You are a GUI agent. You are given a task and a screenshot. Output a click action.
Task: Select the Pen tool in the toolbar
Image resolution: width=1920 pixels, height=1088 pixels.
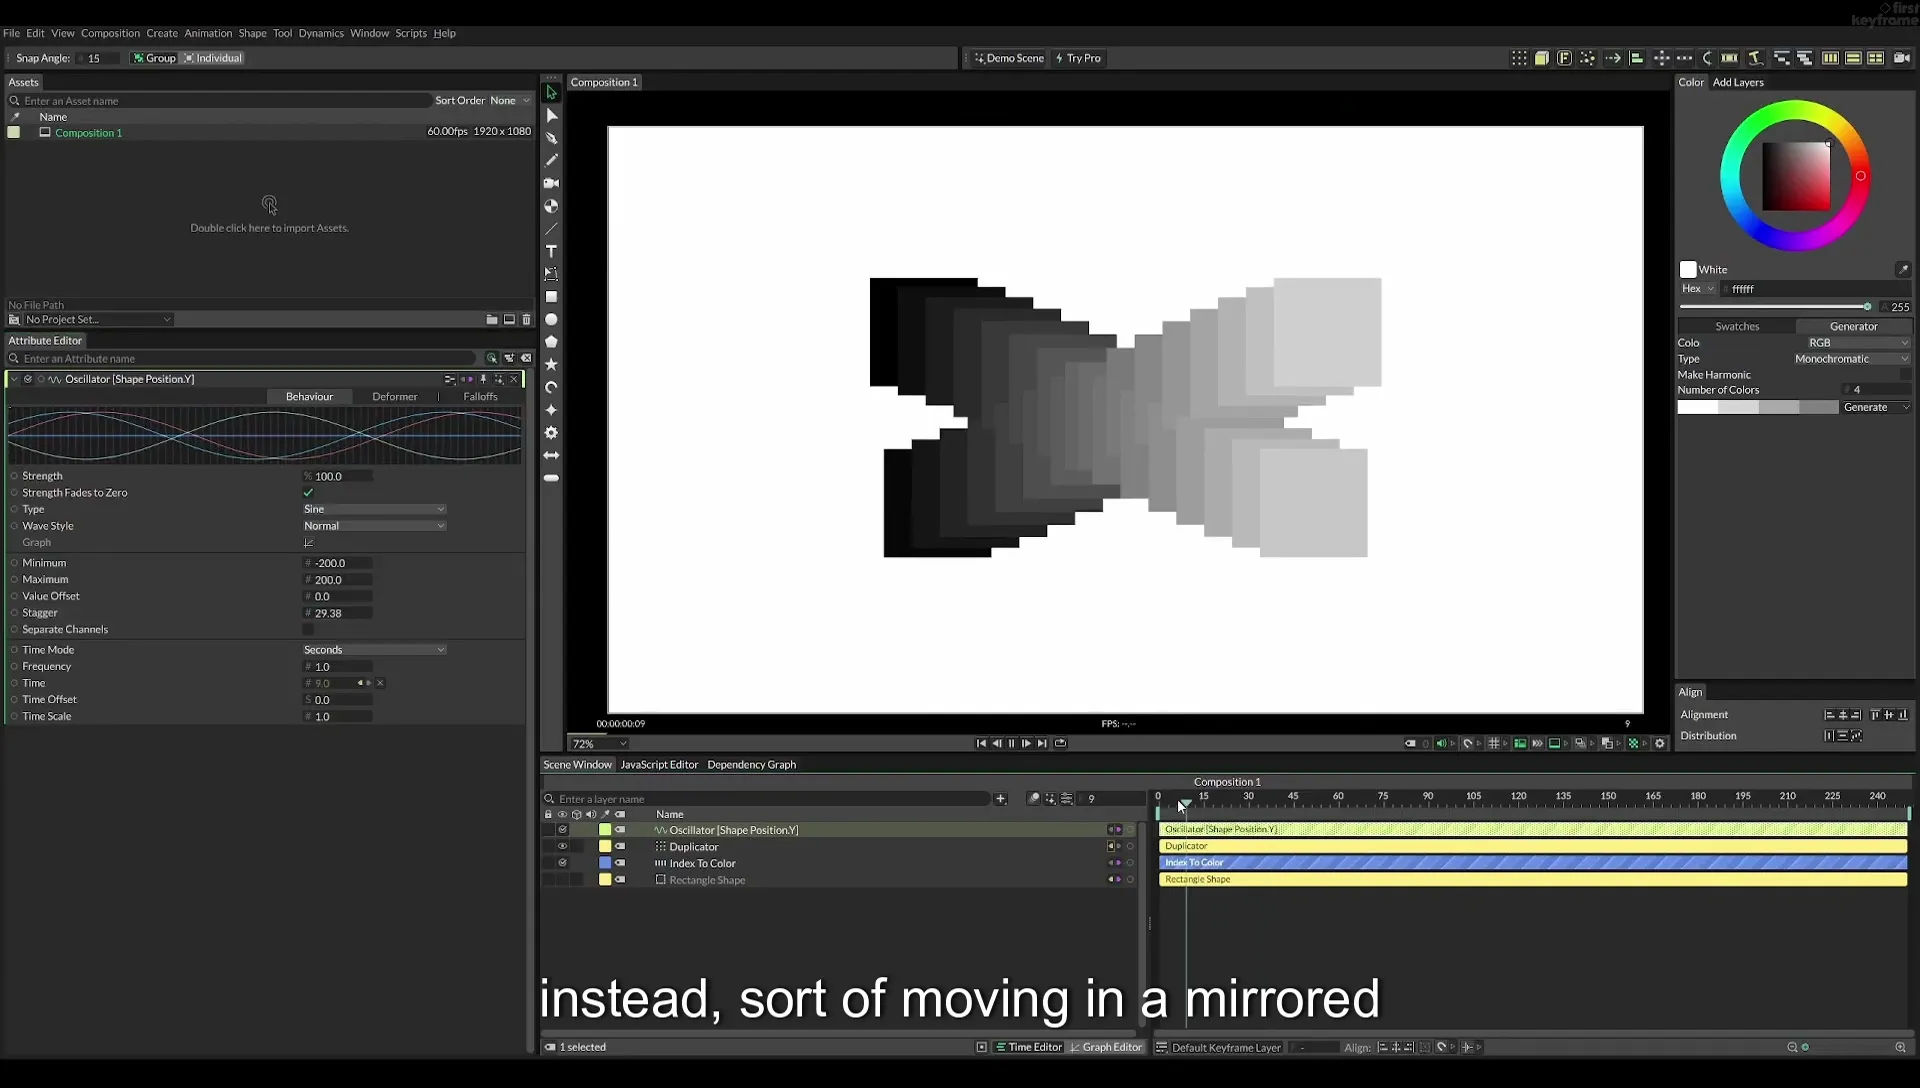click(551, 138)
